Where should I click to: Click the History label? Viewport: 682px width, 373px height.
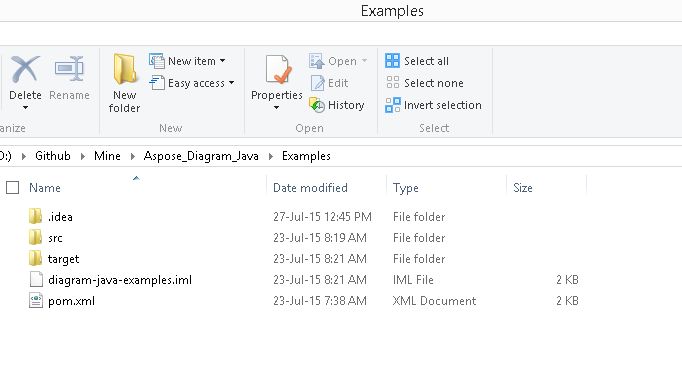(x=346, y=105)
